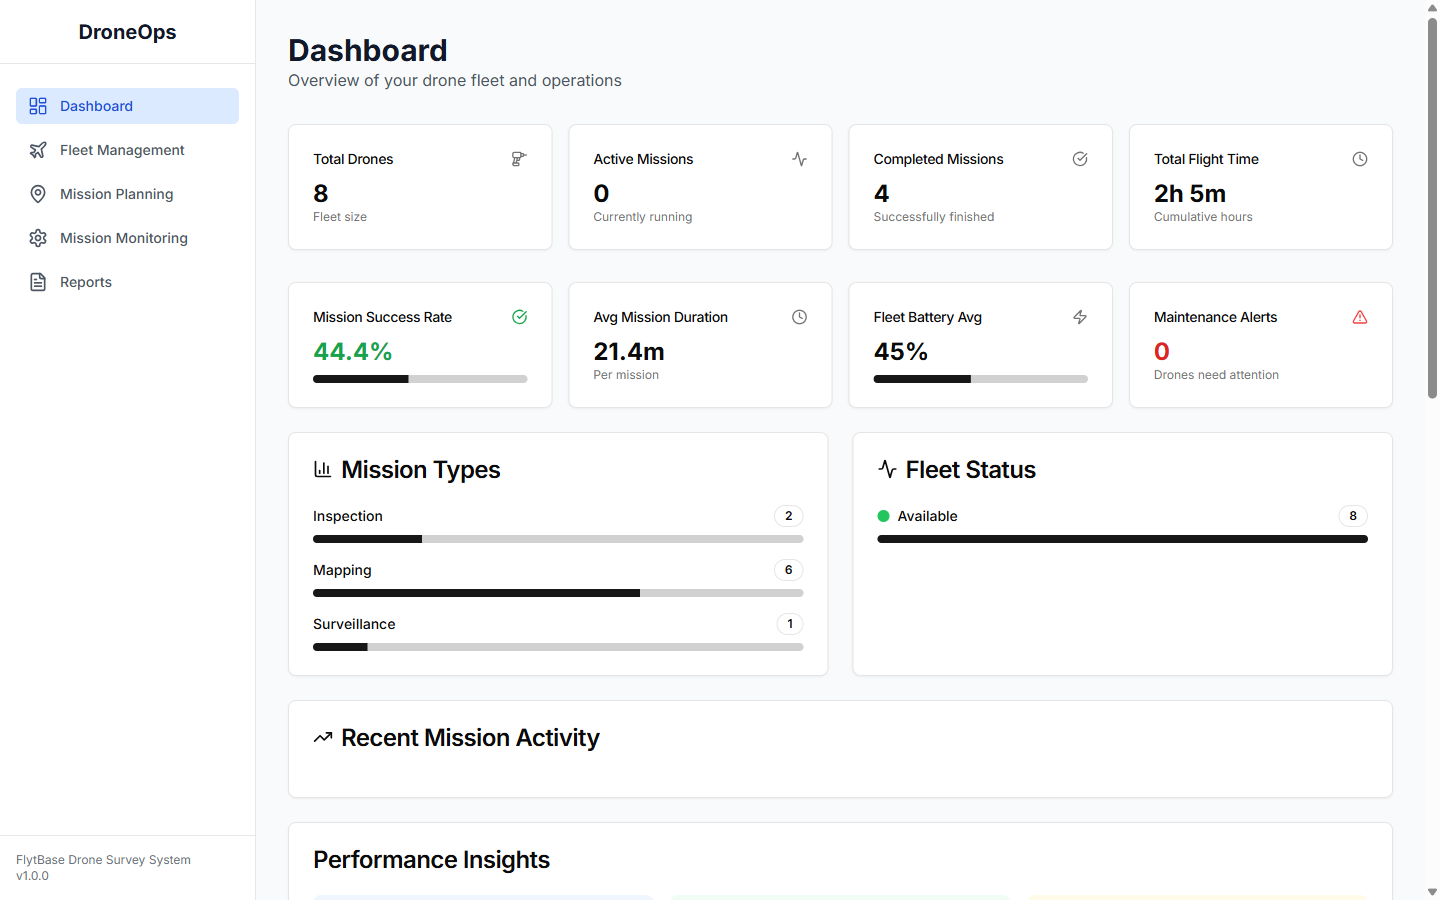Click the Mission Types heading
The height and width of the screenshot is (900, 1440).
click(420, 470)
